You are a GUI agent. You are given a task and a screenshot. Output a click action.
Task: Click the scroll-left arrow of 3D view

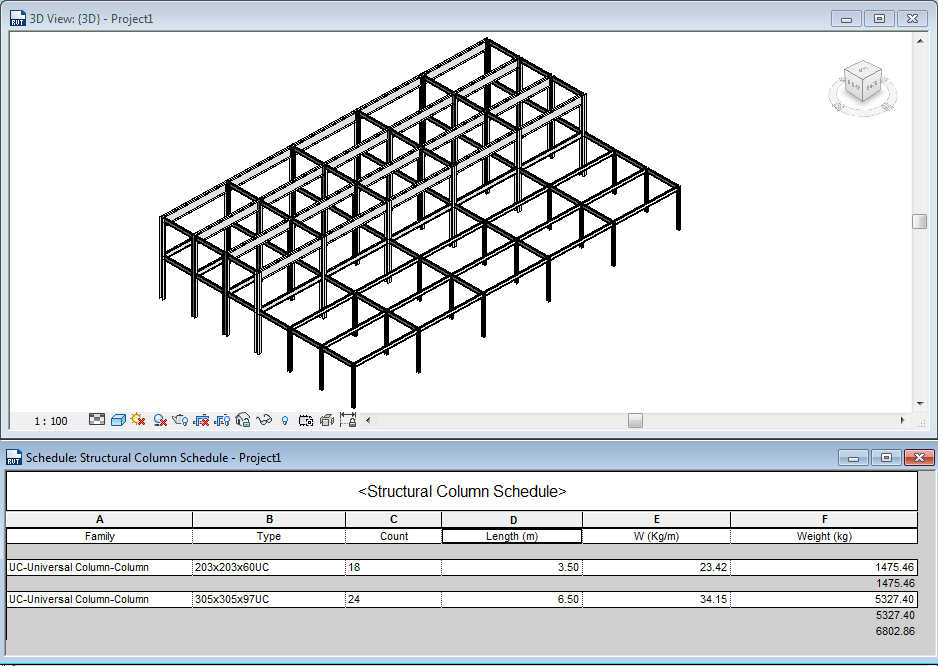point(368,421)
